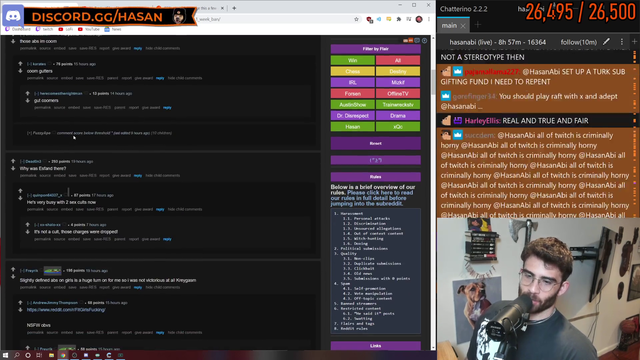
Task: Open the YouTube bookmark in bookmarks bar
Action: click(x=89, y=29)
